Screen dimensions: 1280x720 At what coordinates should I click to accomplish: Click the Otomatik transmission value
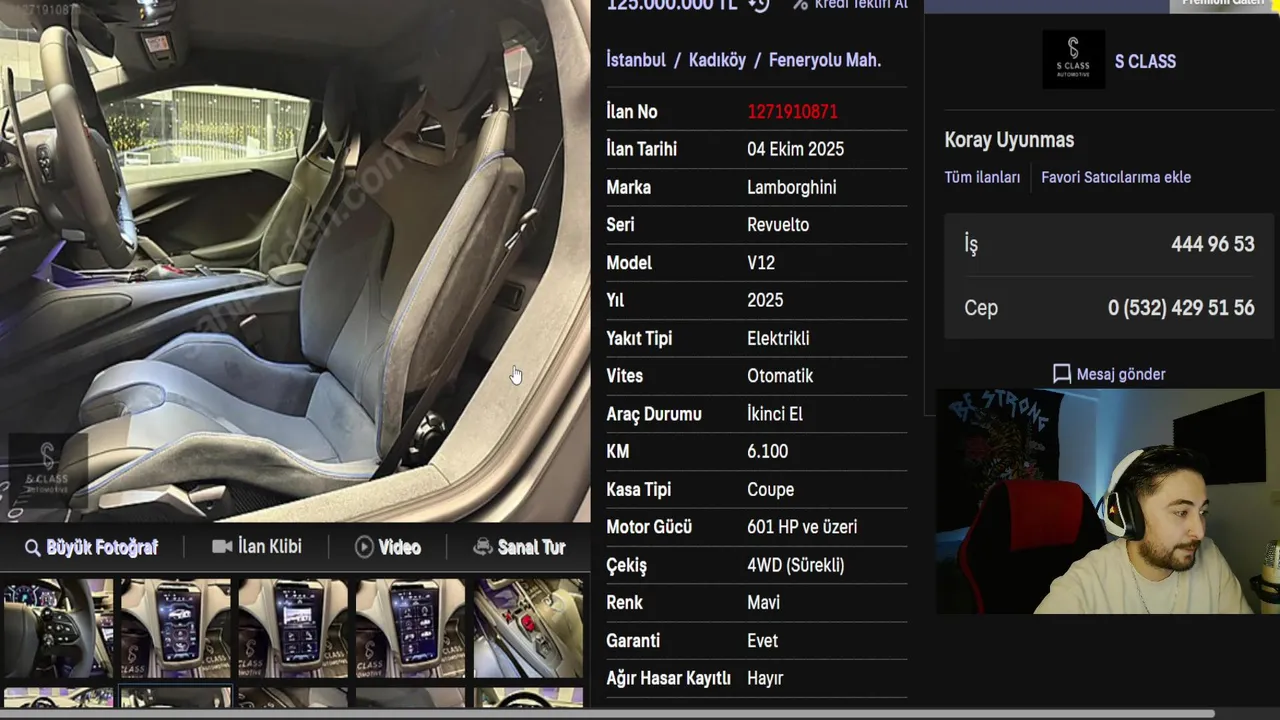780,376
